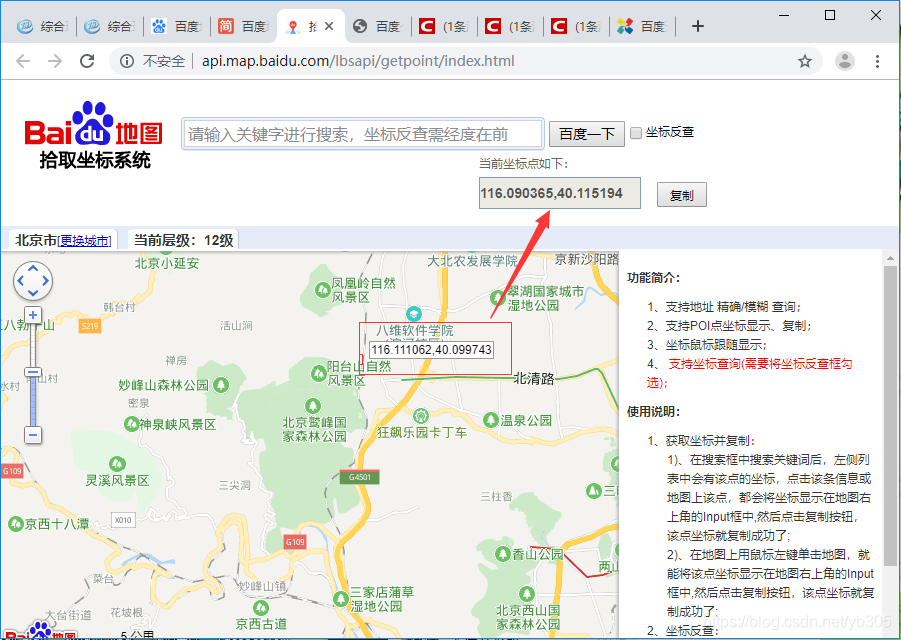Screen dimensions: 901x640
Task: Reload the page with the refresh icon
Action: click(87, 61)
